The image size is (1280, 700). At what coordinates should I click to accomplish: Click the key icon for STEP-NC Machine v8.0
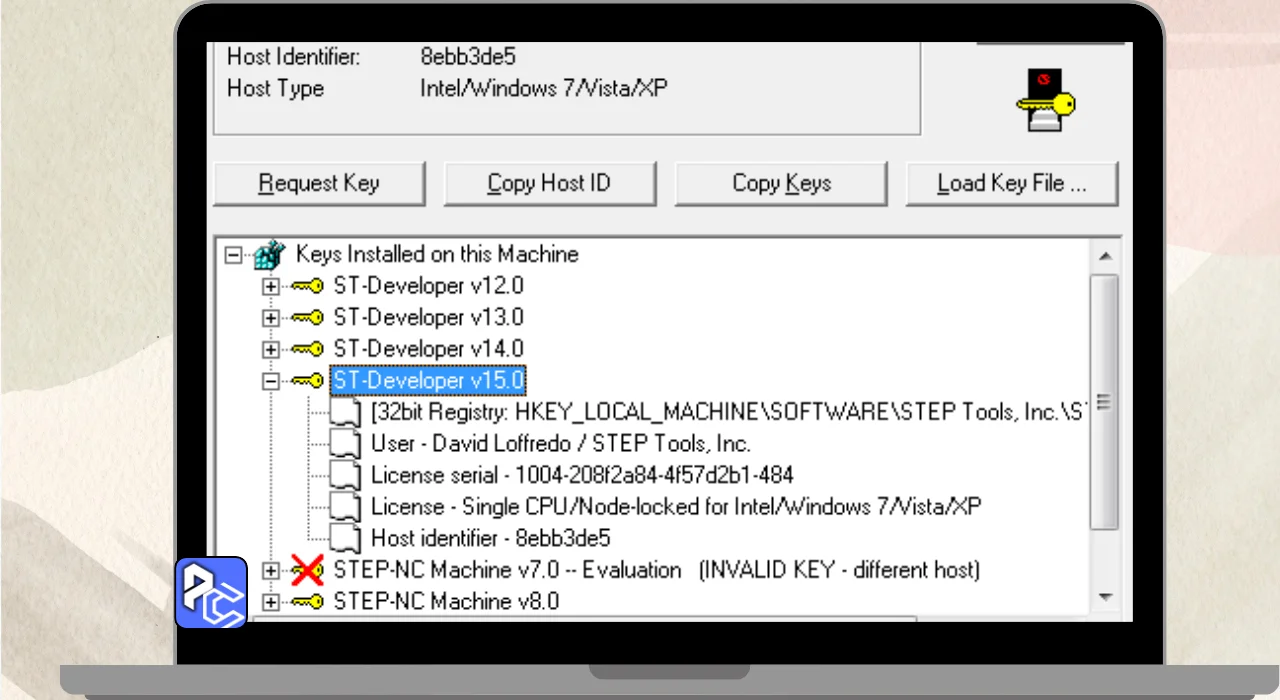(x=307, y=602)
